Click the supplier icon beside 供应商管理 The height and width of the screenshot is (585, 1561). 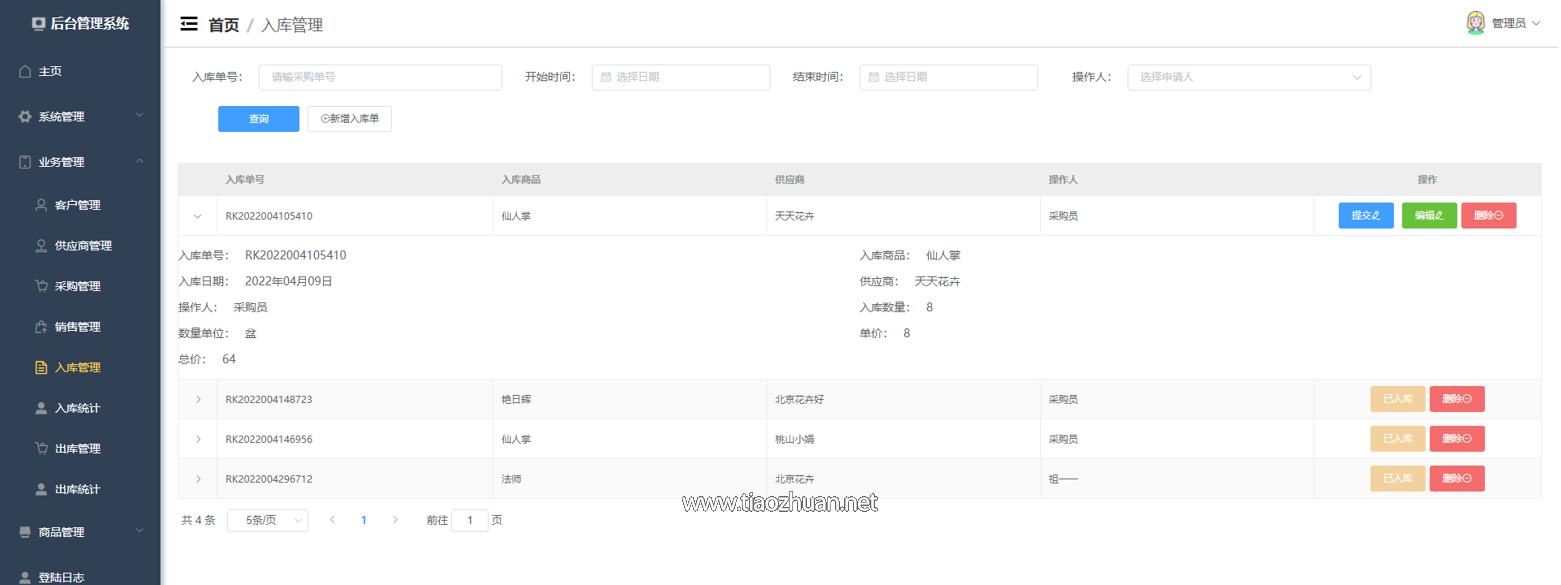point(41,246)
